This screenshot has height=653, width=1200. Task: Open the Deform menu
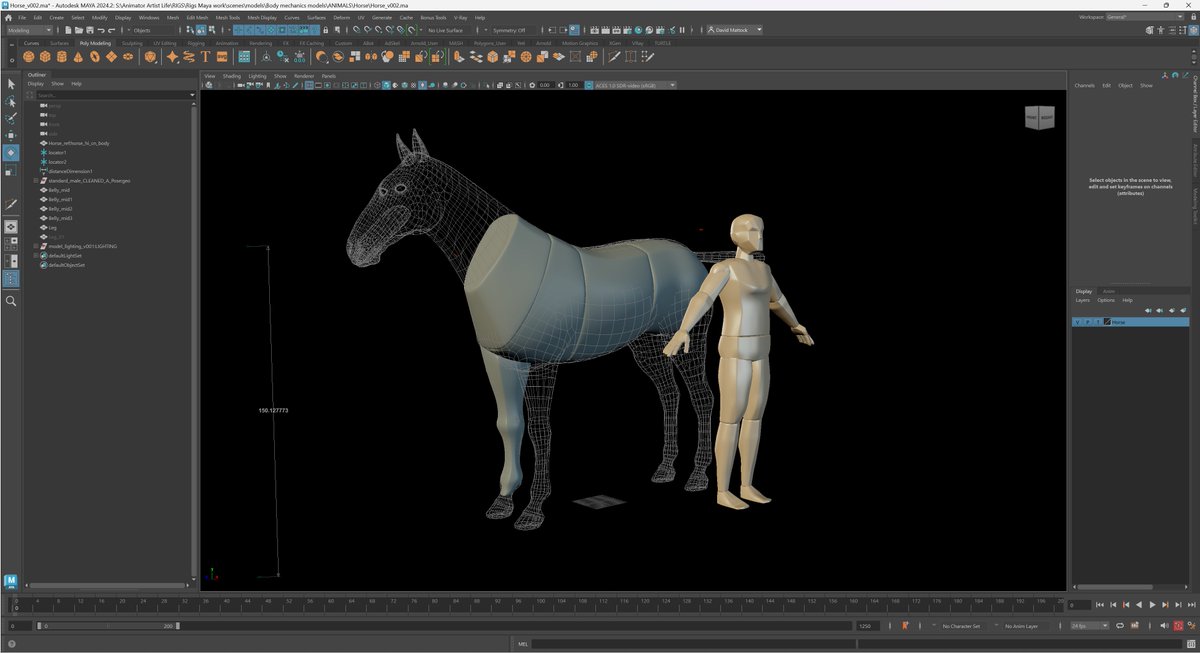click(x=342, y=17)
